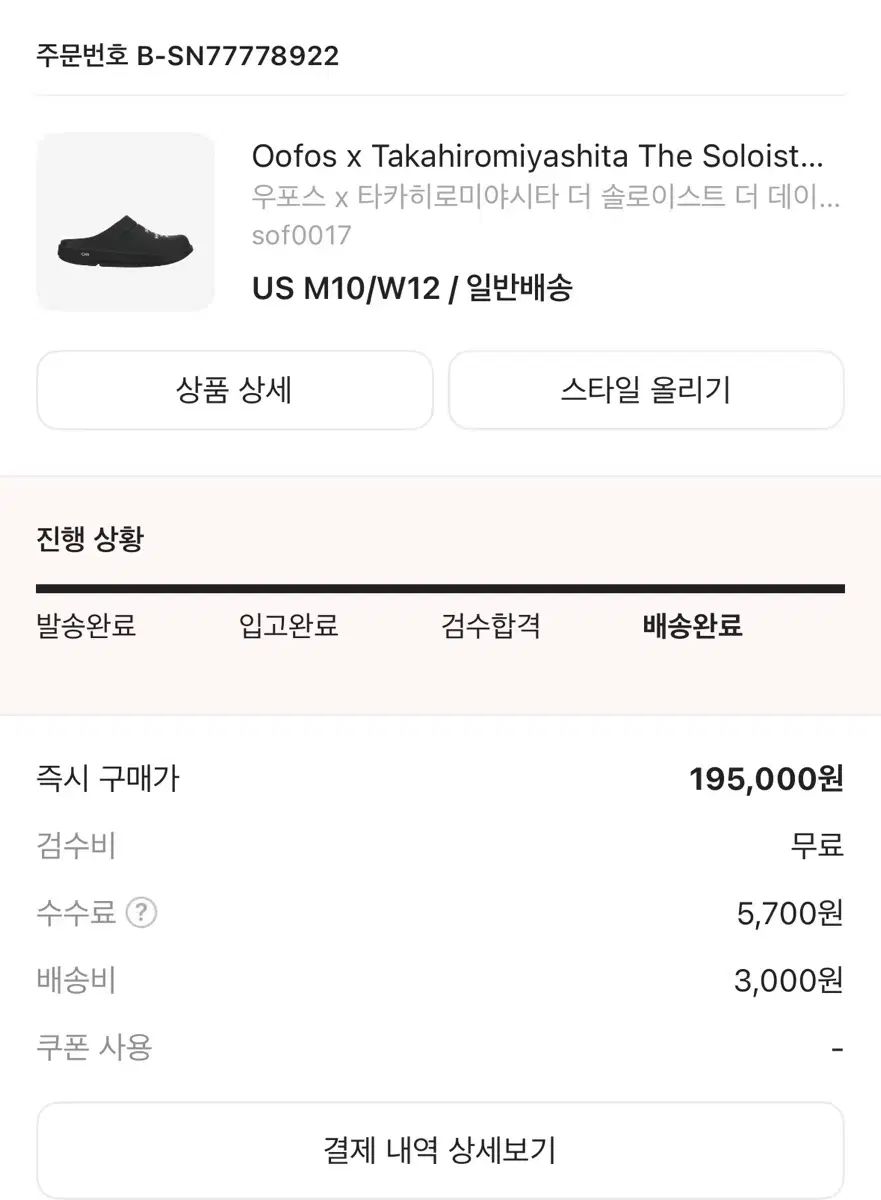Select the 입고완료 progress step
881x1200 pixels.
(x=288, y=627)
